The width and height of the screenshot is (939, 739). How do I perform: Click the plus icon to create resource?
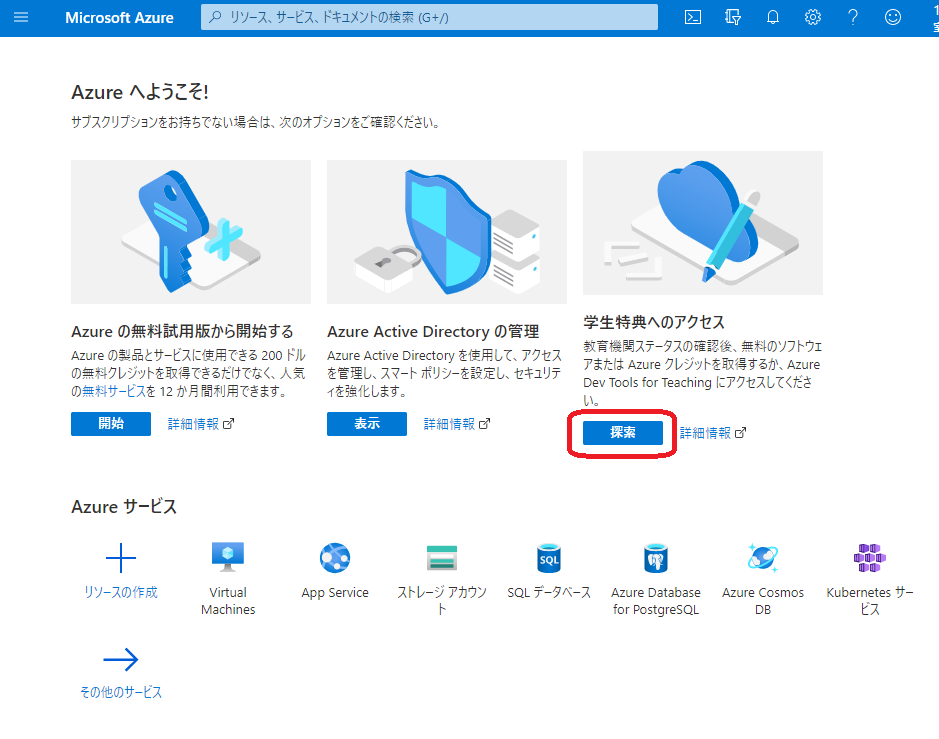pyautogui.click(x=121, y=558)
